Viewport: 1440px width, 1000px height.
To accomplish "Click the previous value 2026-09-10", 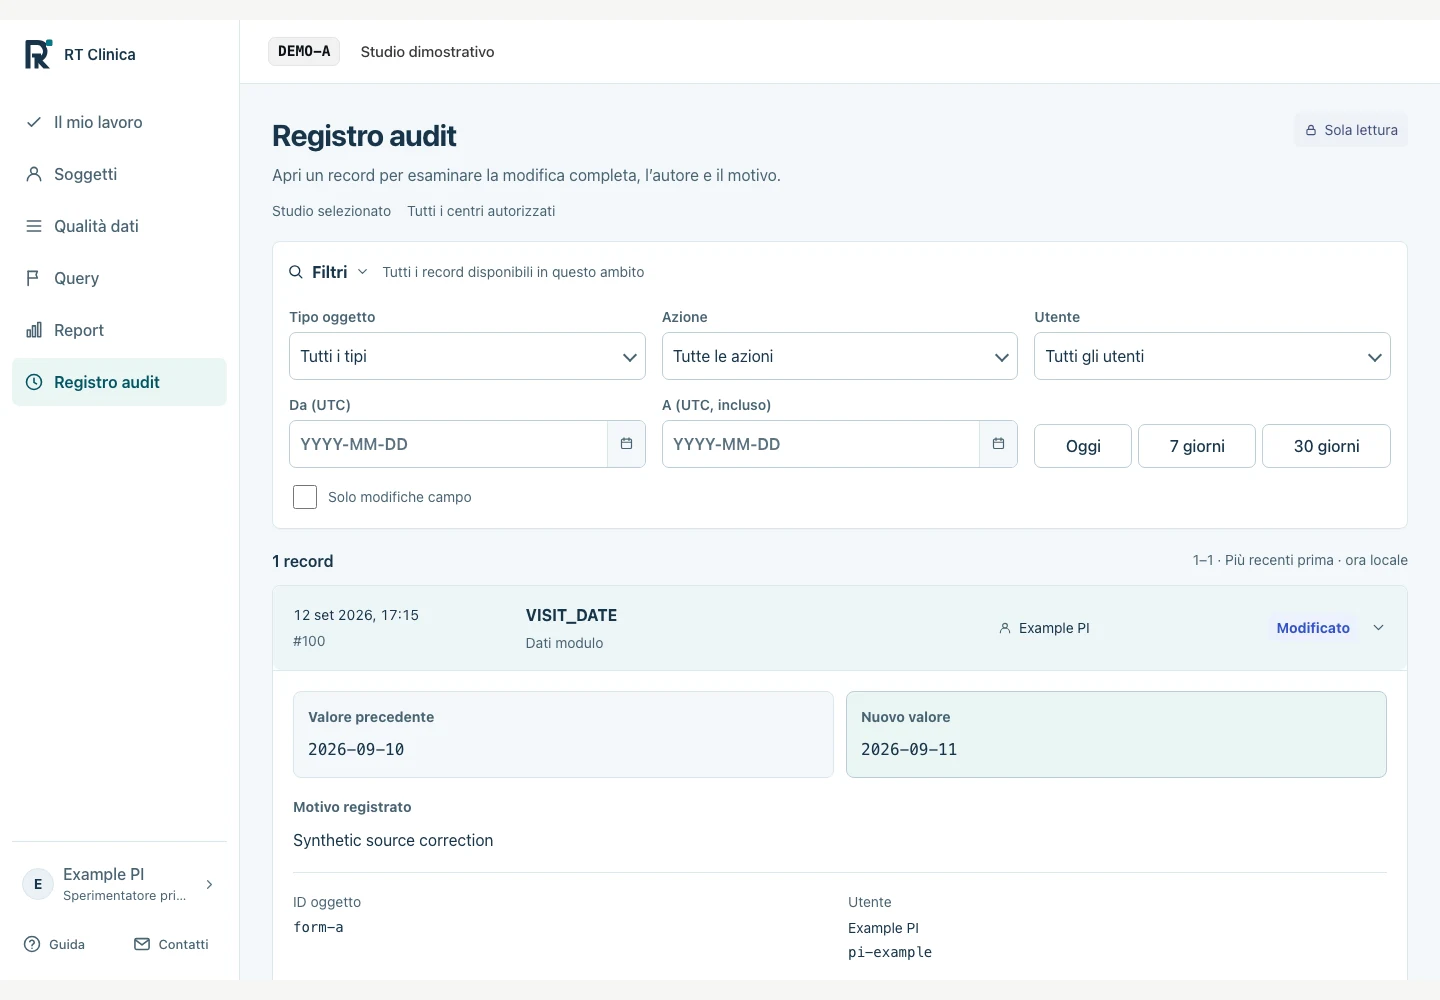I will (356, 749).
